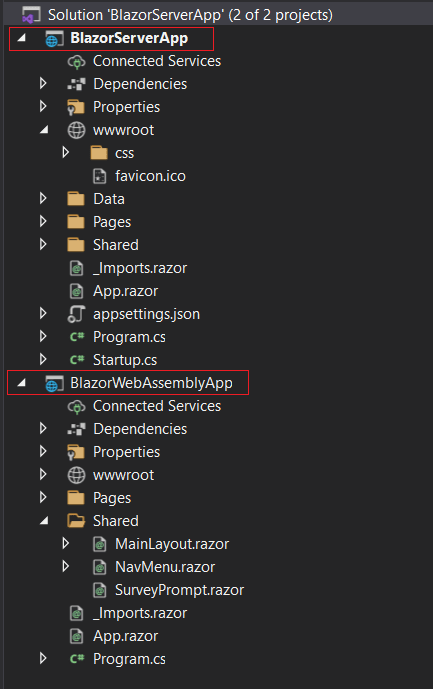433x689 pixels.
Task: Click the favicon.ico file icon
Action: (x=100, y=176)
